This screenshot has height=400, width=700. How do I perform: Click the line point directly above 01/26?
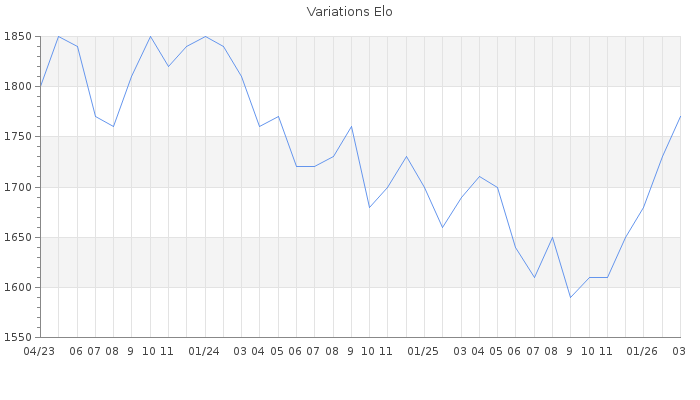643,207
